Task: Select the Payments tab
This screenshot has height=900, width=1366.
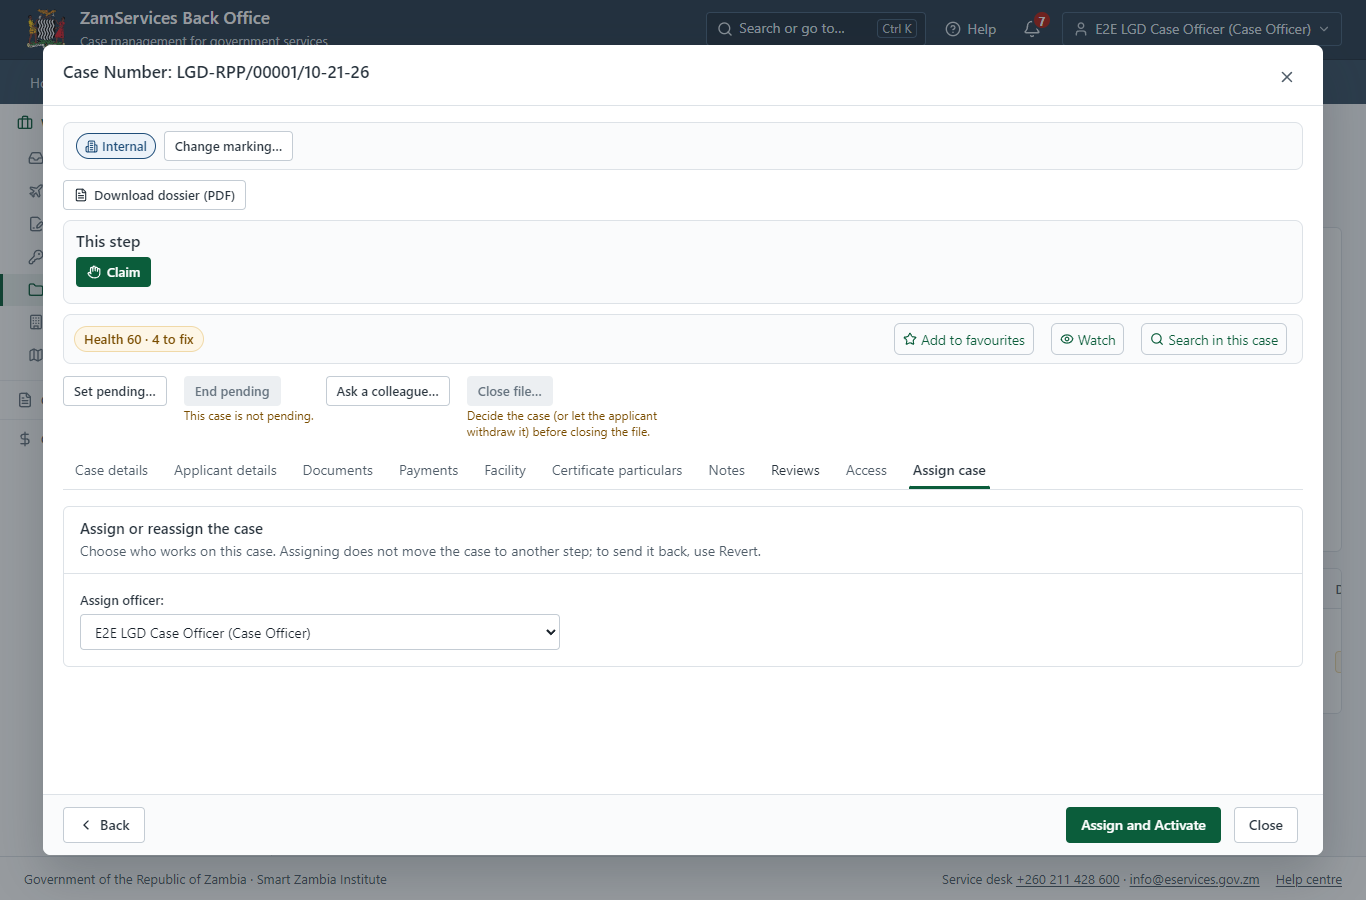Action: [428, 470]
